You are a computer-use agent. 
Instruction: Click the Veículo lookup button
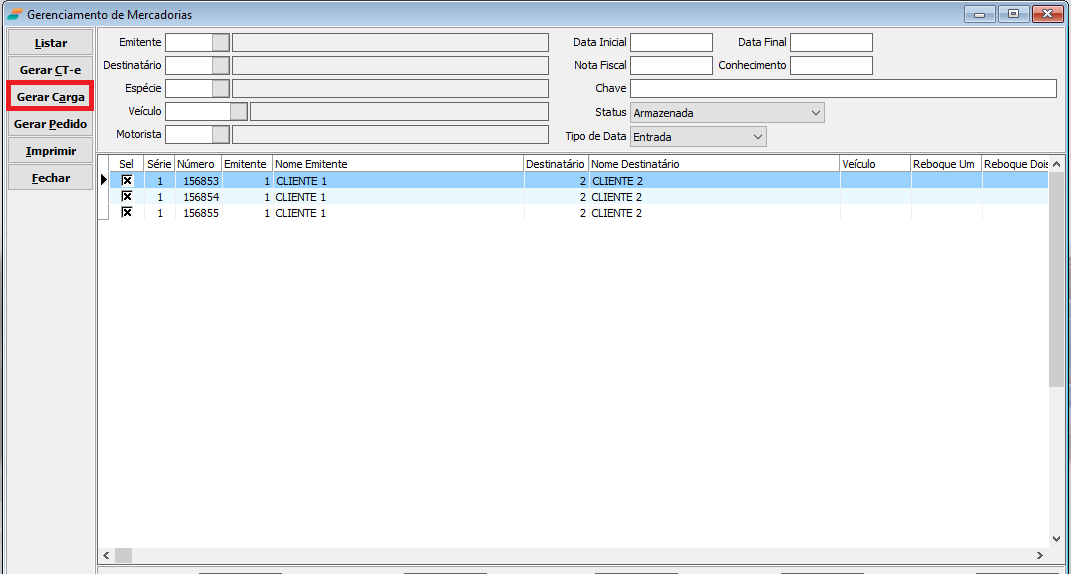coord(238,111)
